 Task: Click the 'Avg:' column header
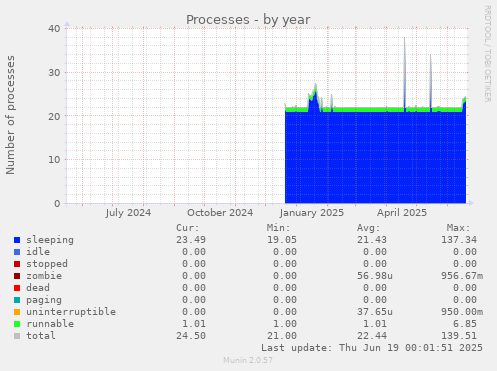(369, 228)
